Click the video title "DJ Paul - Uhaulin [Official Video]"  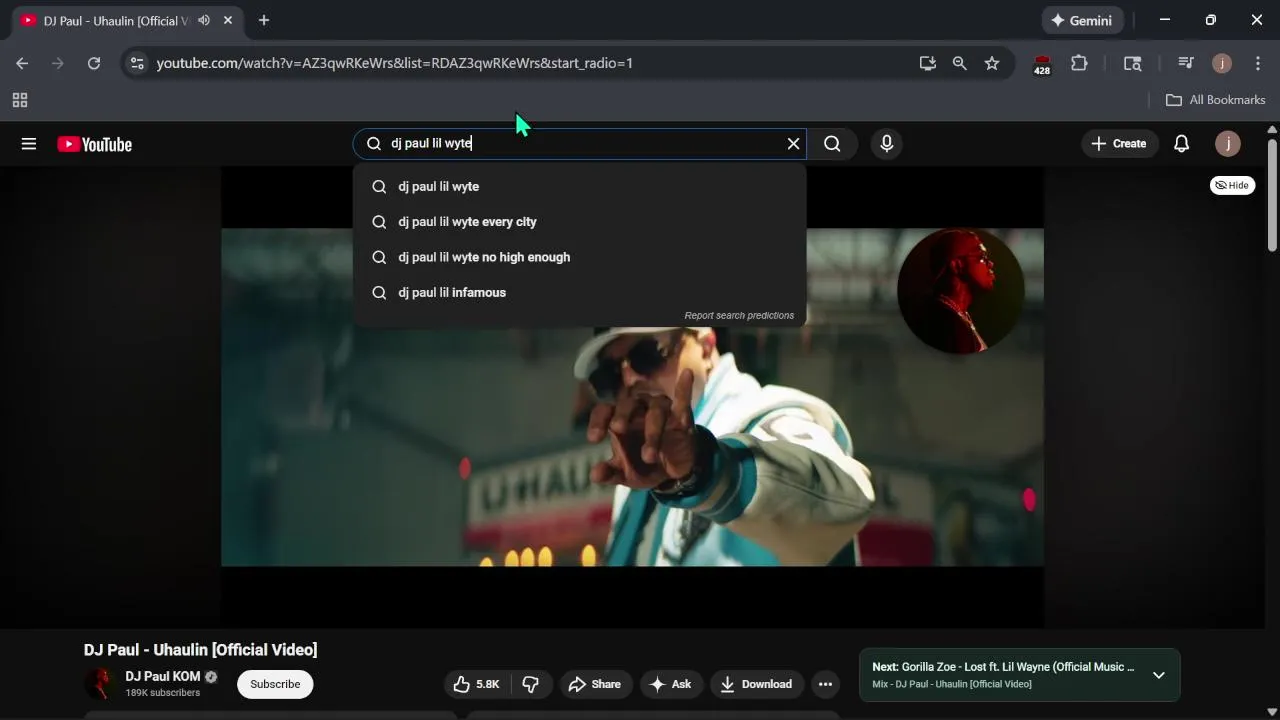pyautogui.click(x=200, y=650)
